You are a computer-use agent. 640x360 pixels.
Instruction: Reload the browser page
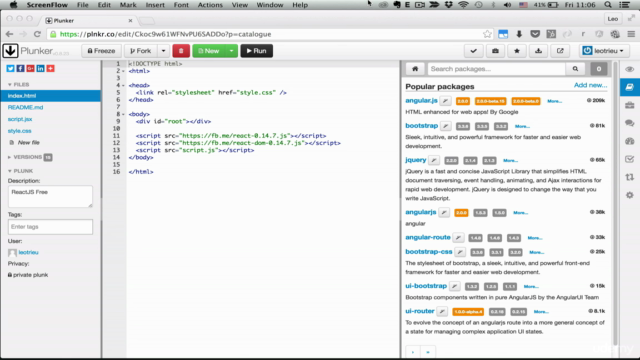click(x=37, y=34)
